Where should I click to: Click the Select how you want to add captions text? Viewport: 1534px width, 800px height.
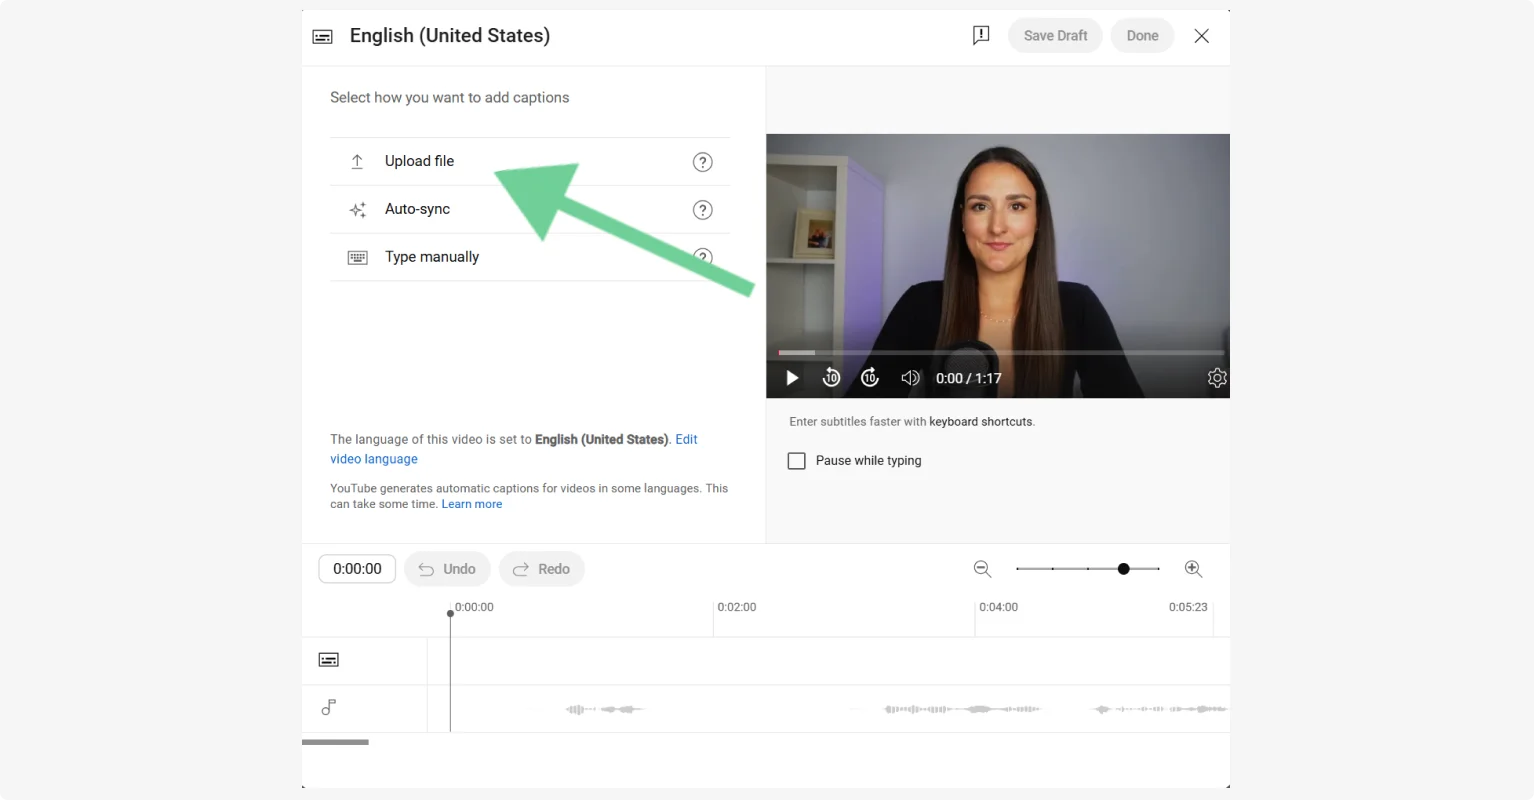coord(450,97)
